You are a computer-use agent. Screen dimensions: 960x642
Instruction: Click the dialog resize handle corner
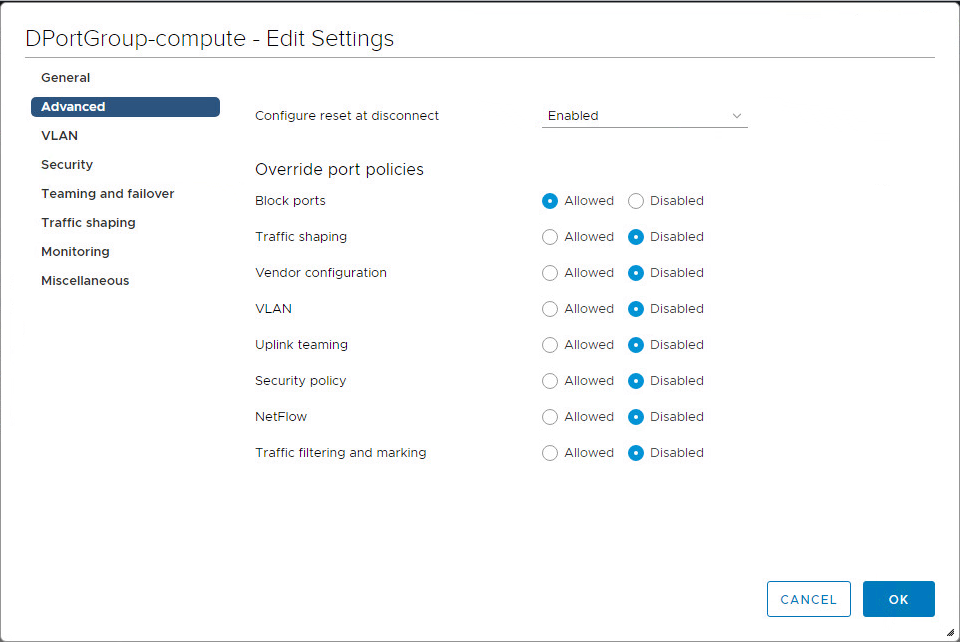click(950, 632)
